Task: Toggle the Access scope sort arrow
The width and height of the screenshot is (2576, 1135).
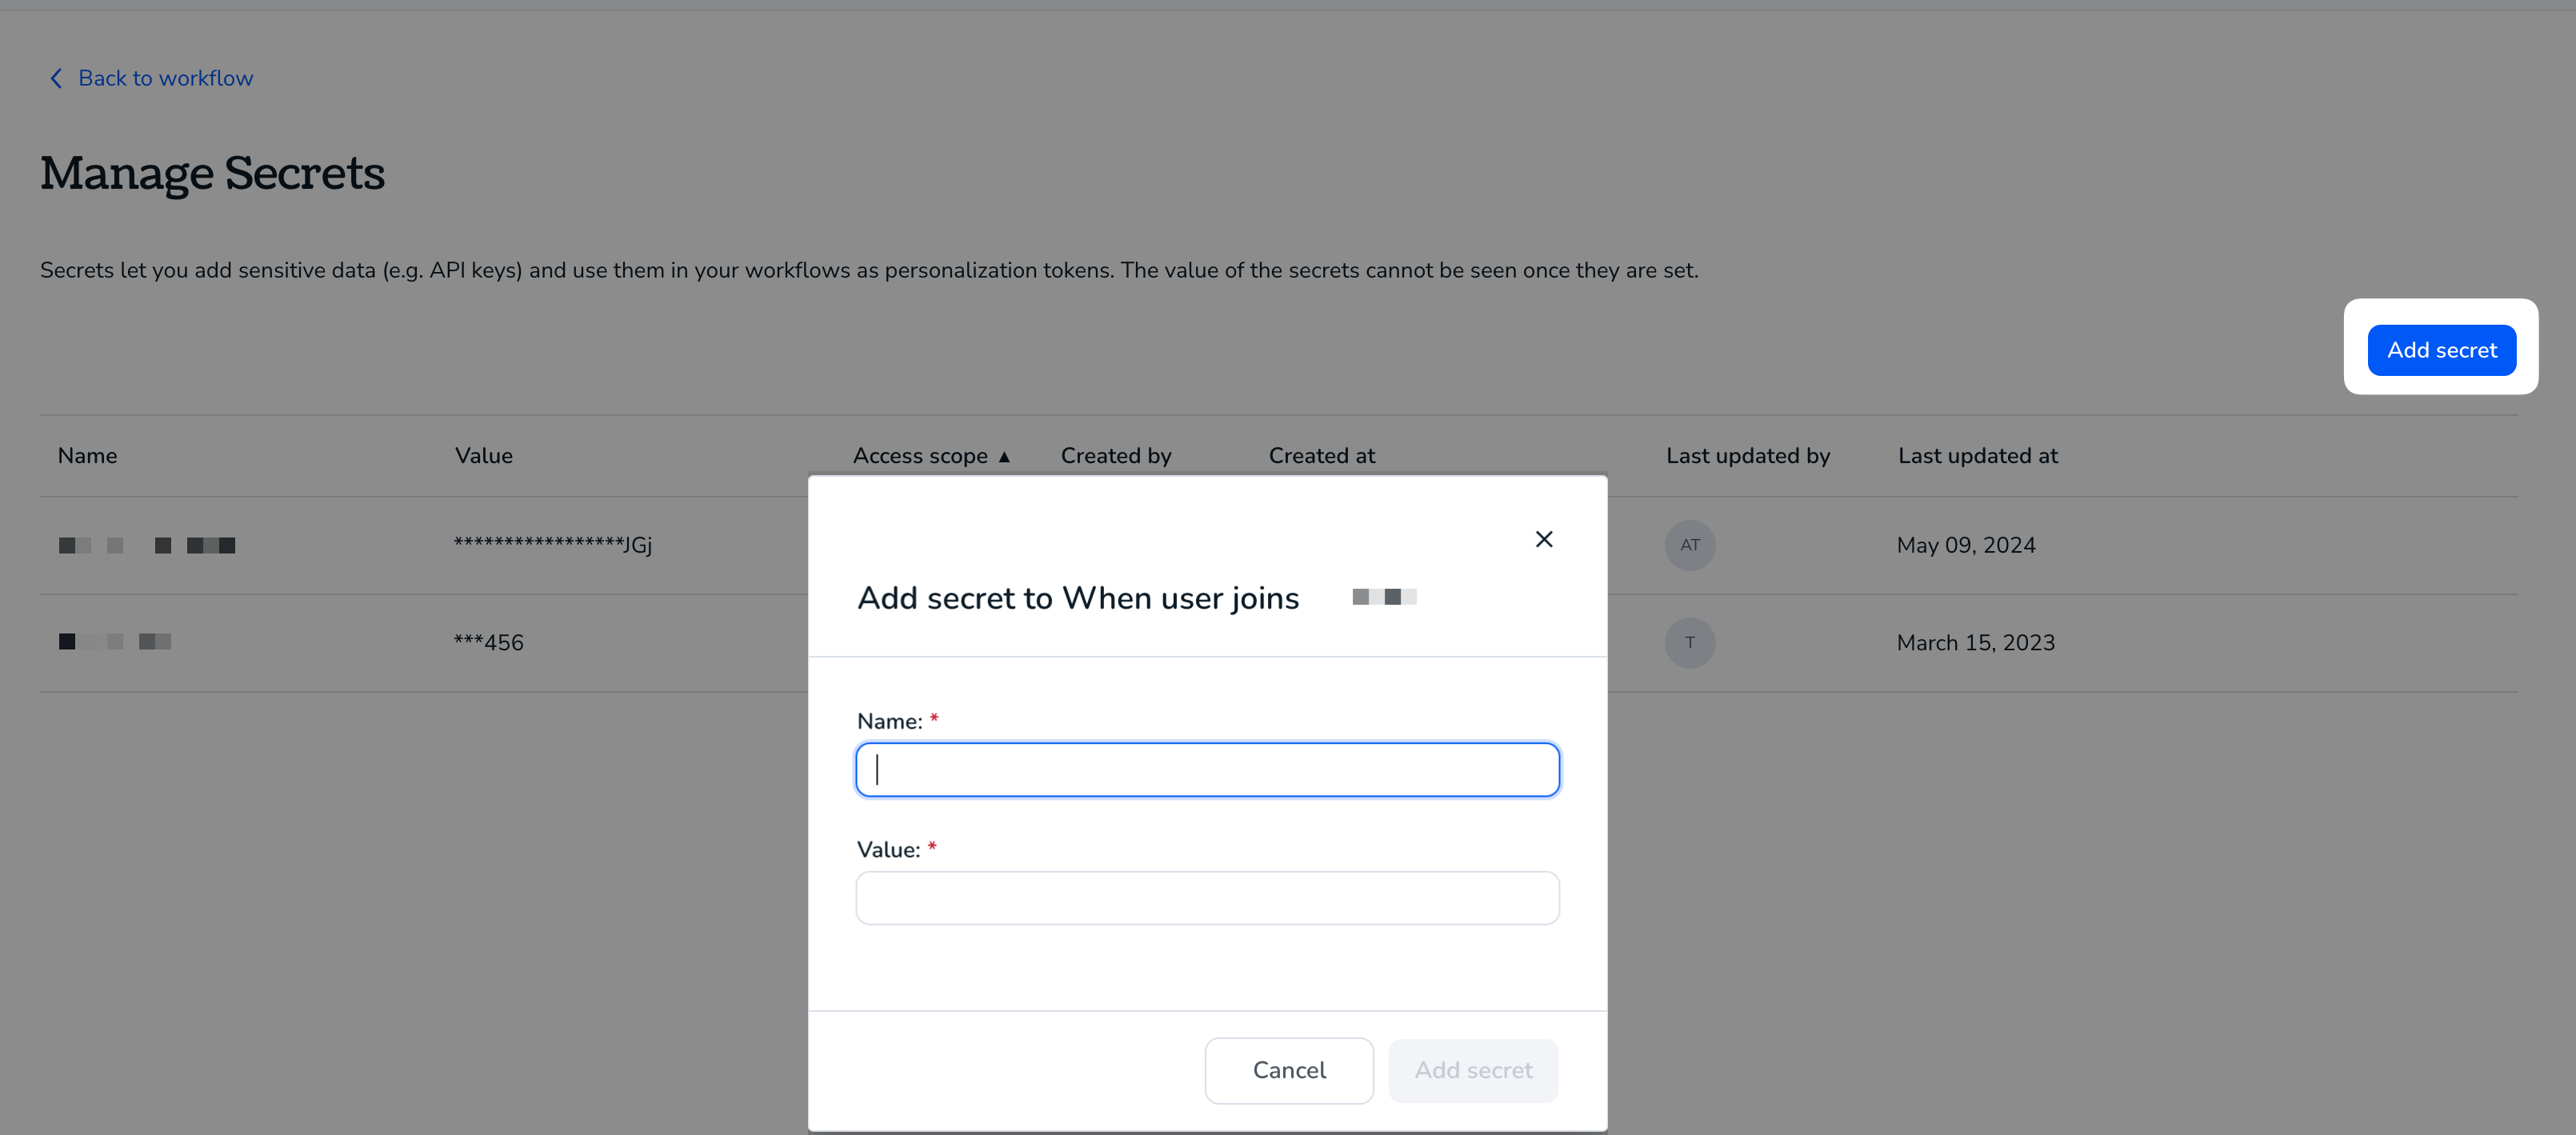Action: pos(1004,456)
